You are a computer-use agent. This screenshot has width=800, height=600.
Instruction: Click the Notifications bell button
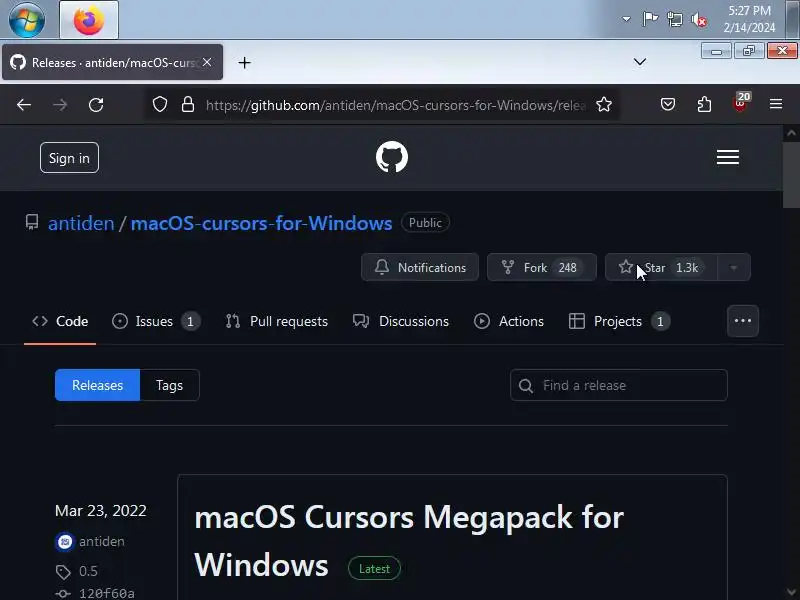point(420,267)
